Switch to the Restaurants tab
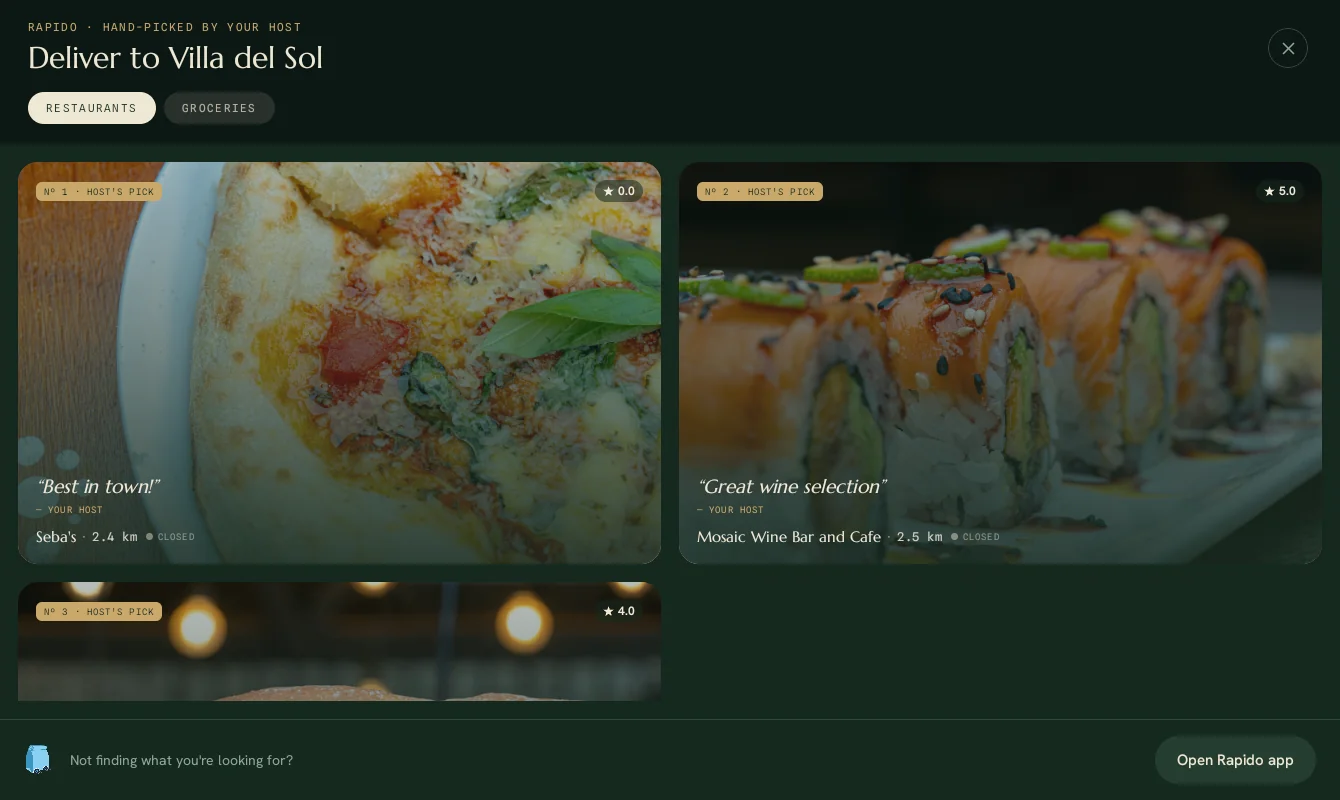Viewport: 1340px width, 800px height. [92, 108]
